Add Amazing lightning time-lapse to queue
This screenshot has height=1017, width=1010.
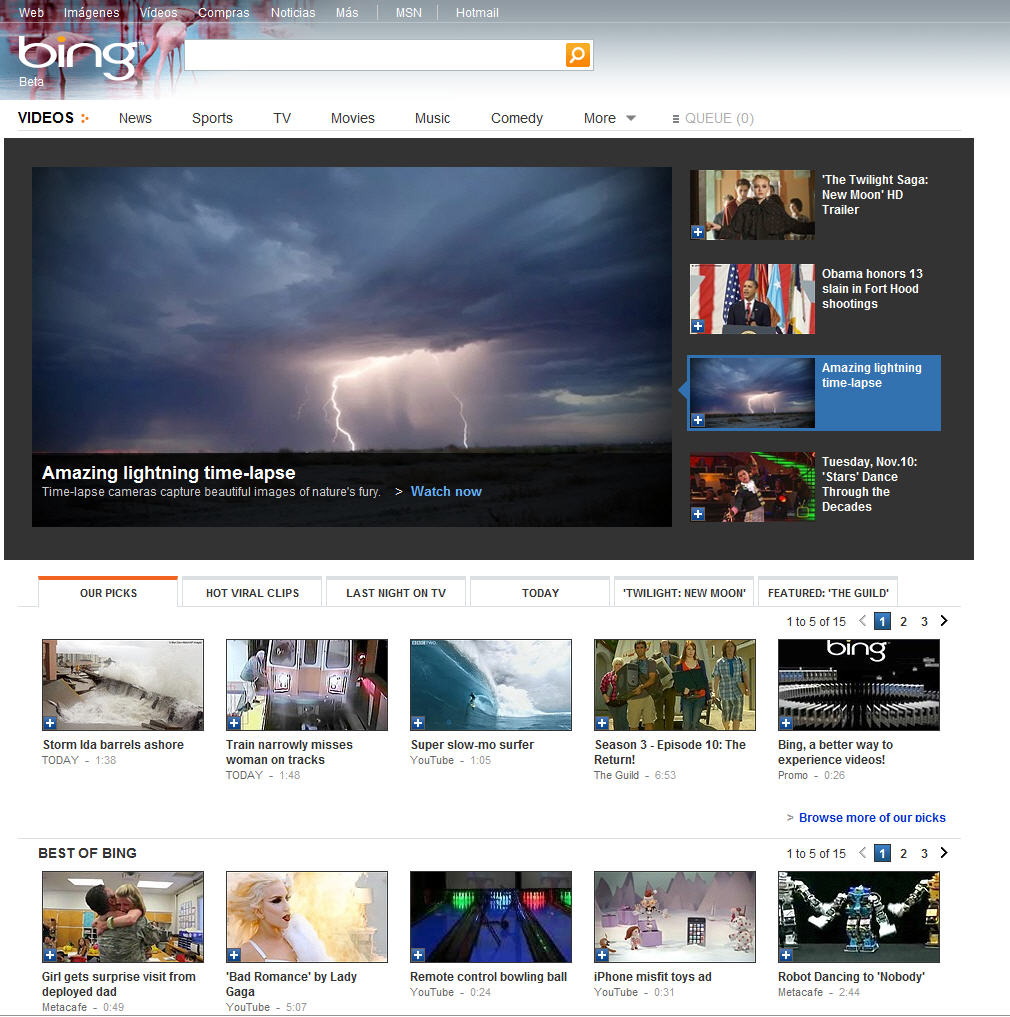pyautogui.click(x=697, y=420)
